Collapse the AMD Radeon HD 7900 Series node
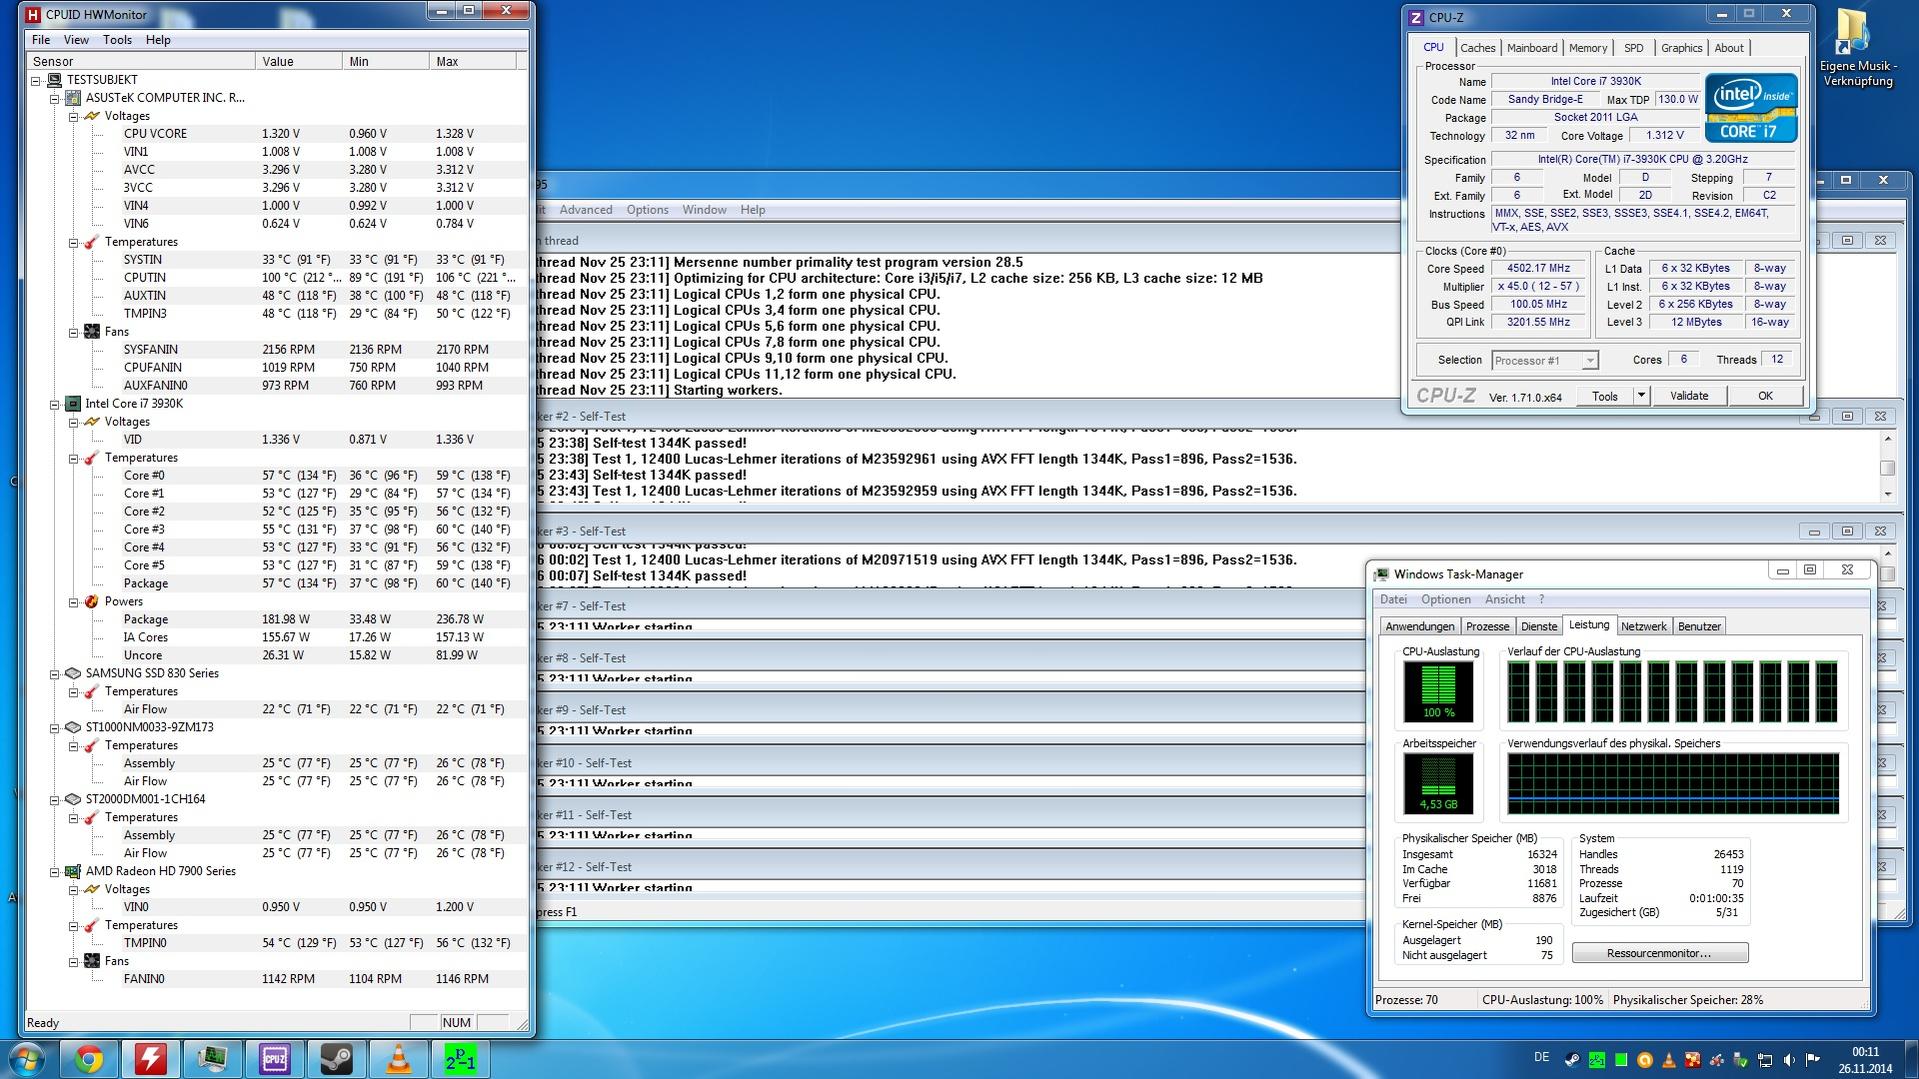The image size is (1919, 1079). 55,871
